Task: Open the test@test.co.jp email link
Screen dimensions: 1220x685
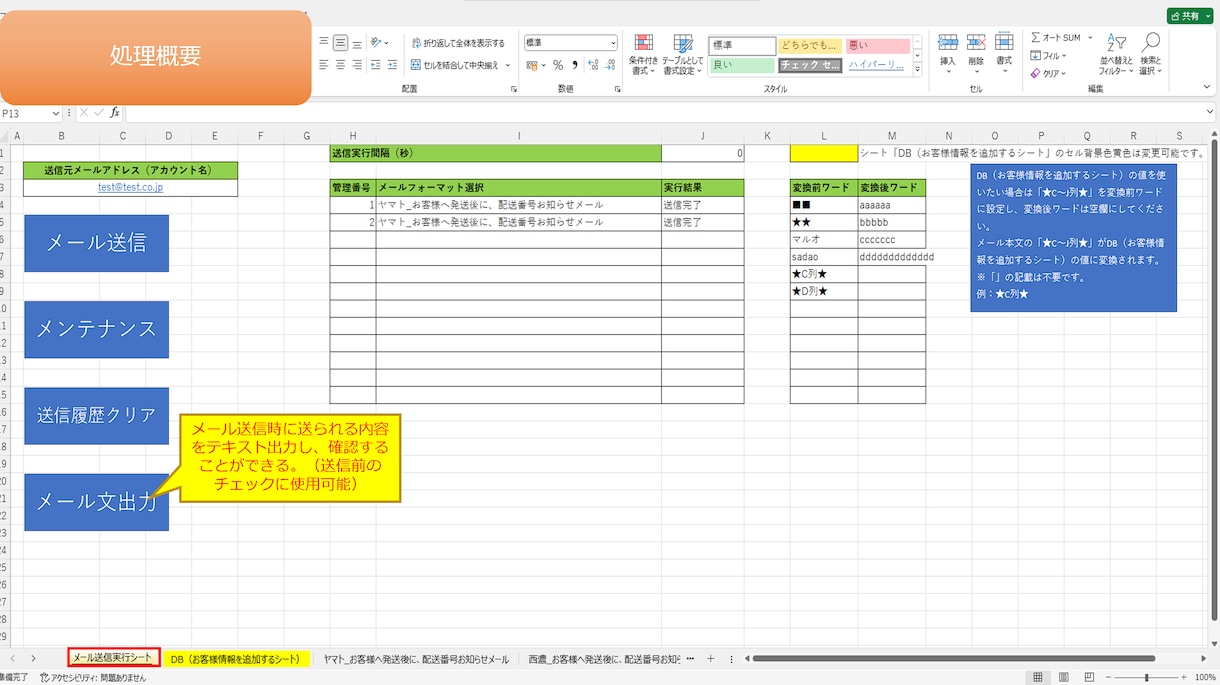Action: coord(130,187)
